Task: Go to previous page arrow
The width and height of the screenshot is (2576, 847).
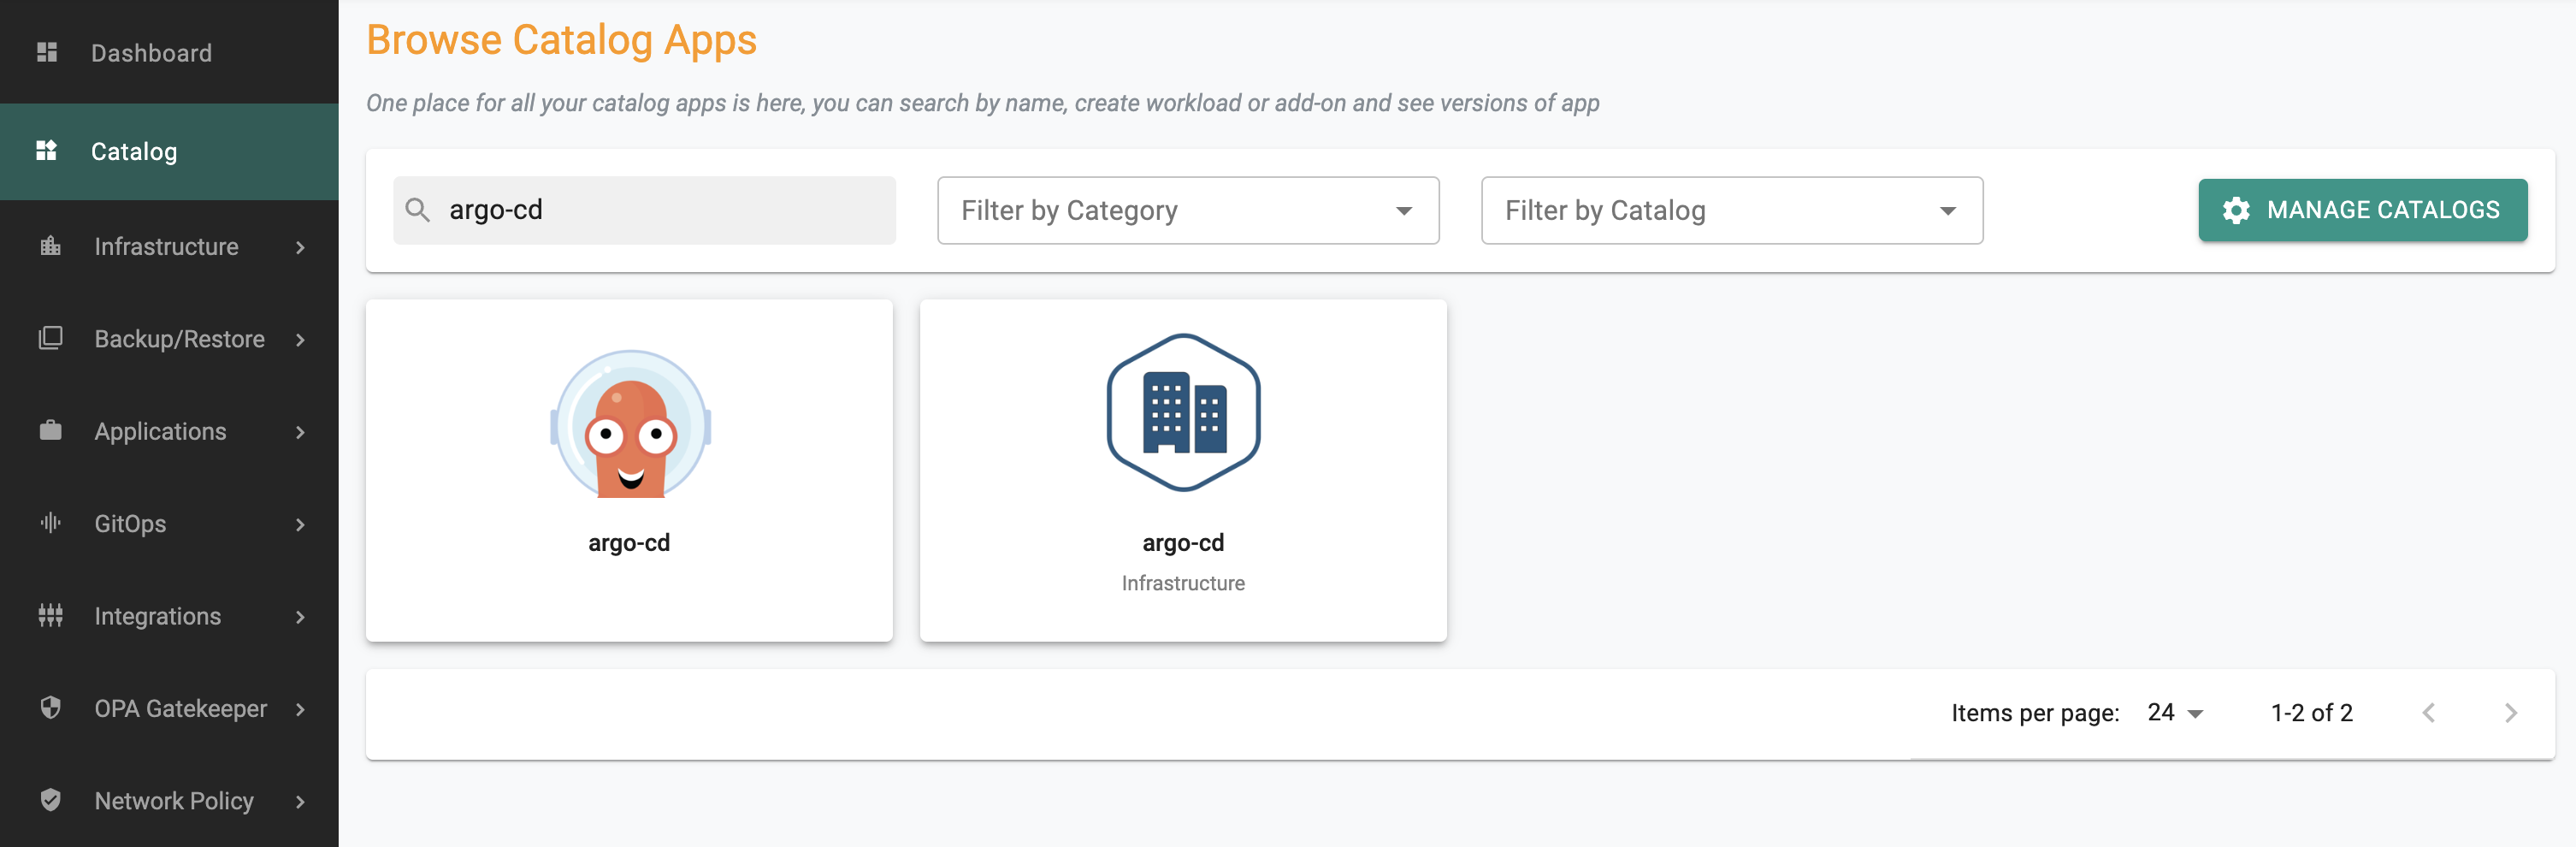Action: click(2428, 713)
